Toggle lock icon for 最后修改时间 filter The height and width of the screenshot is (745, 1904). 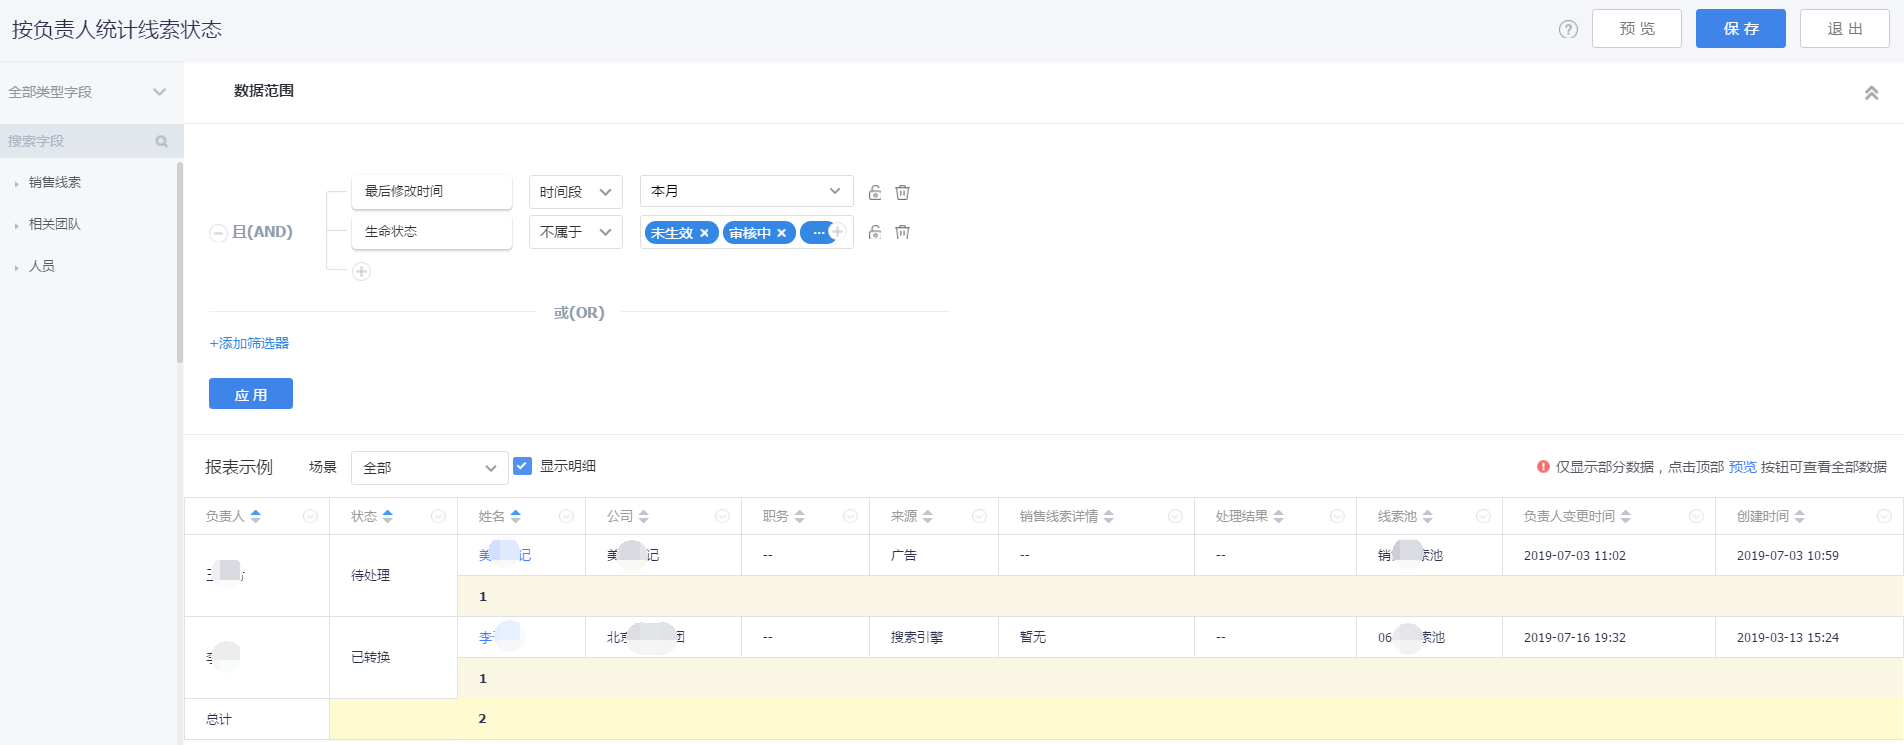[875, 192]
